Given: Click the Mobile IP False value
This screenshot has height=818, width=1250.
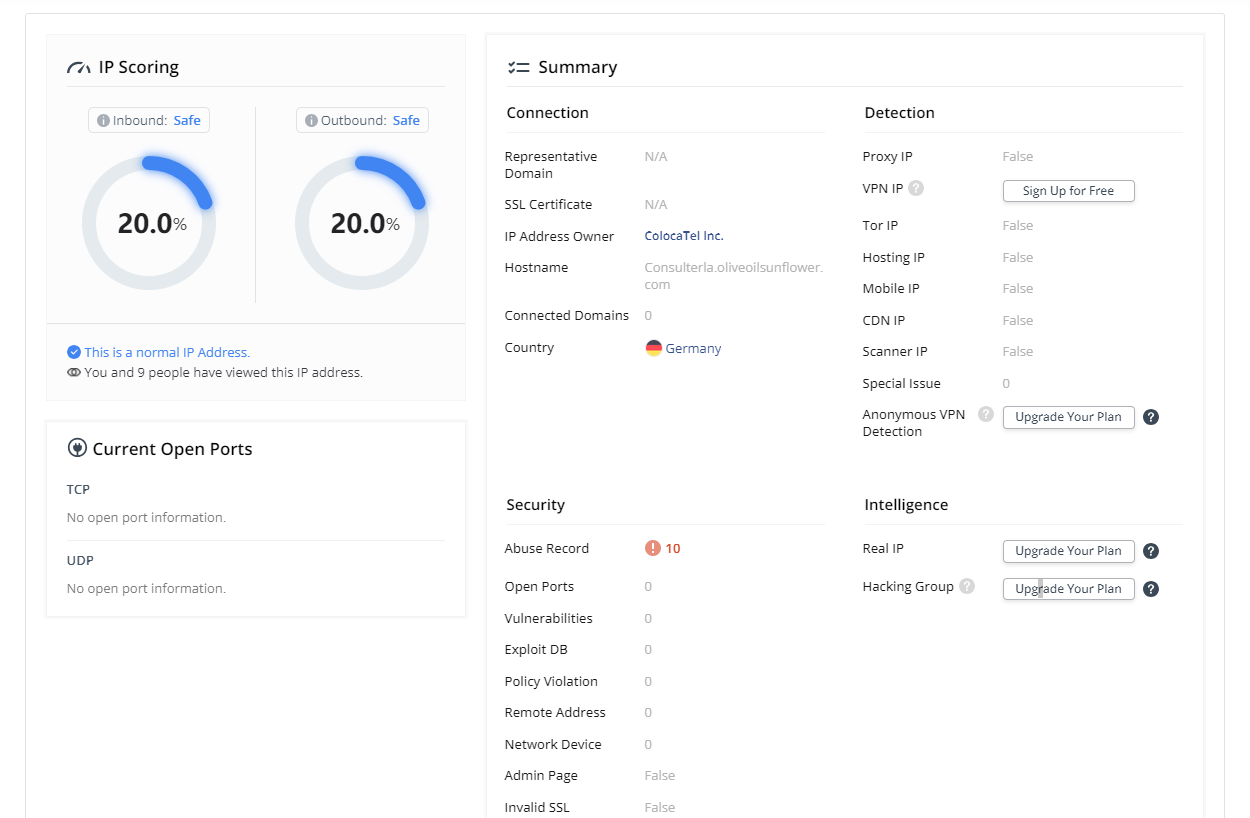Looking at the screenshot, I should [x=1018, y=288].
